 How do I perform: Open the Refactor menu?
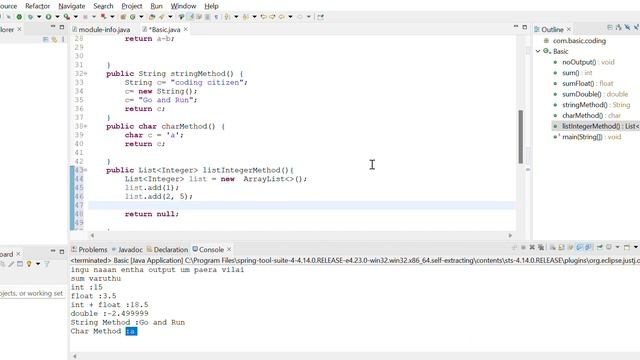pyautogui.click(x=38, y=6)
